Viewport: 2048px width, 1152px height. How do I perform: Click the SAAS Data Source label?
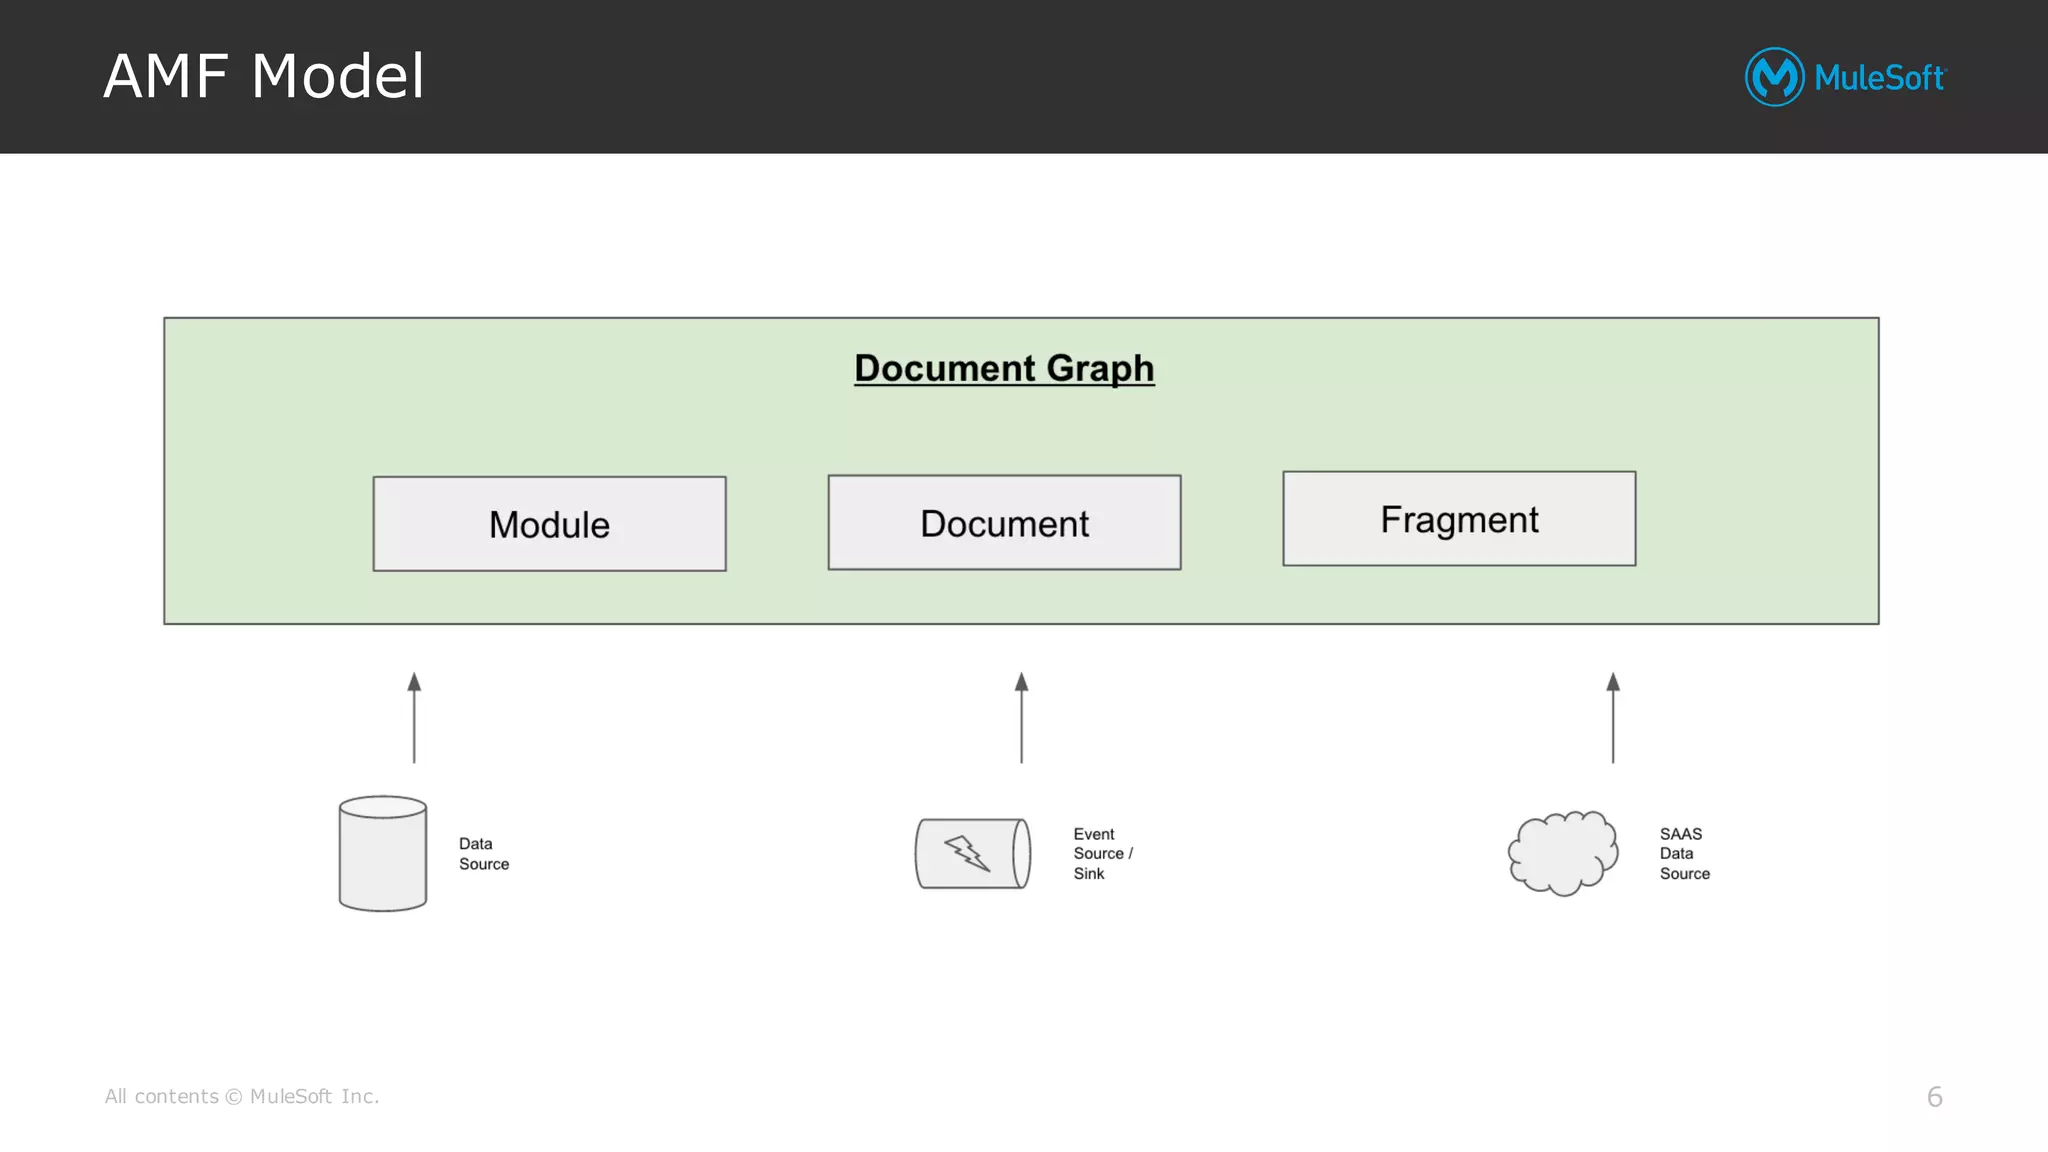point(1684,853)
